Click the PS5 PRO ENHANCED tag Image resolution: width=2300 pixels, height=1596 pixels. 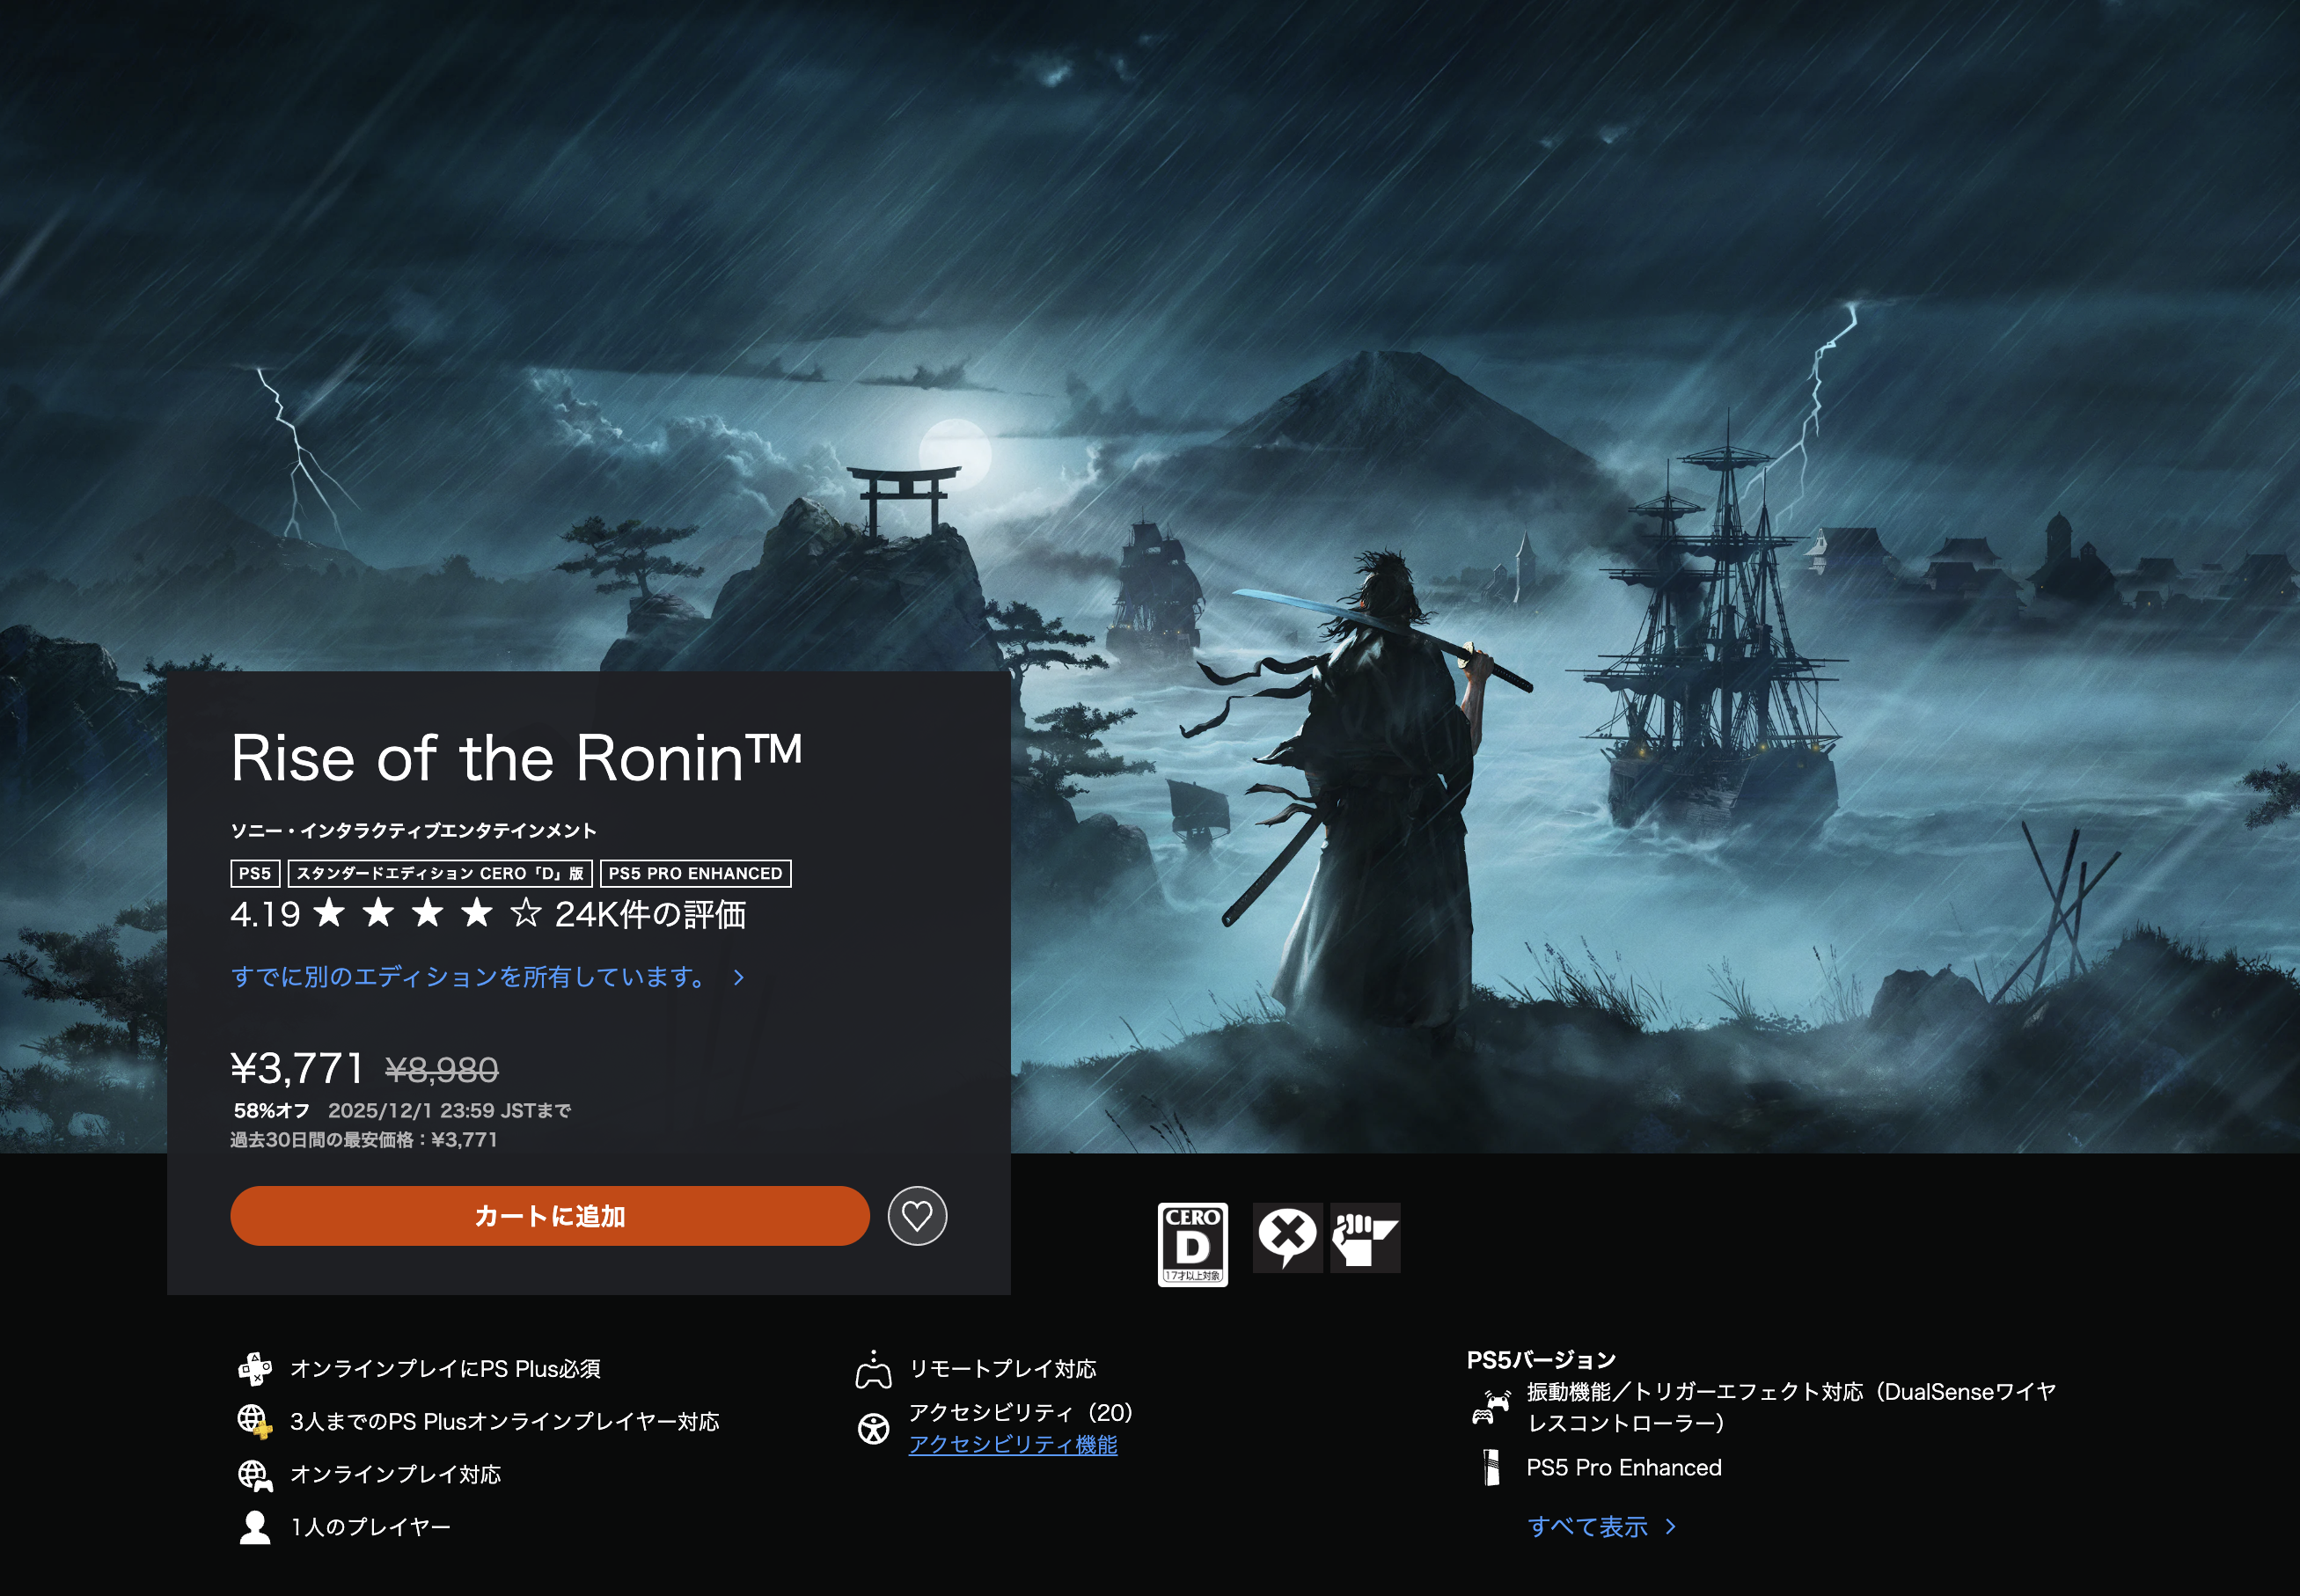click(x=695, y=873)
